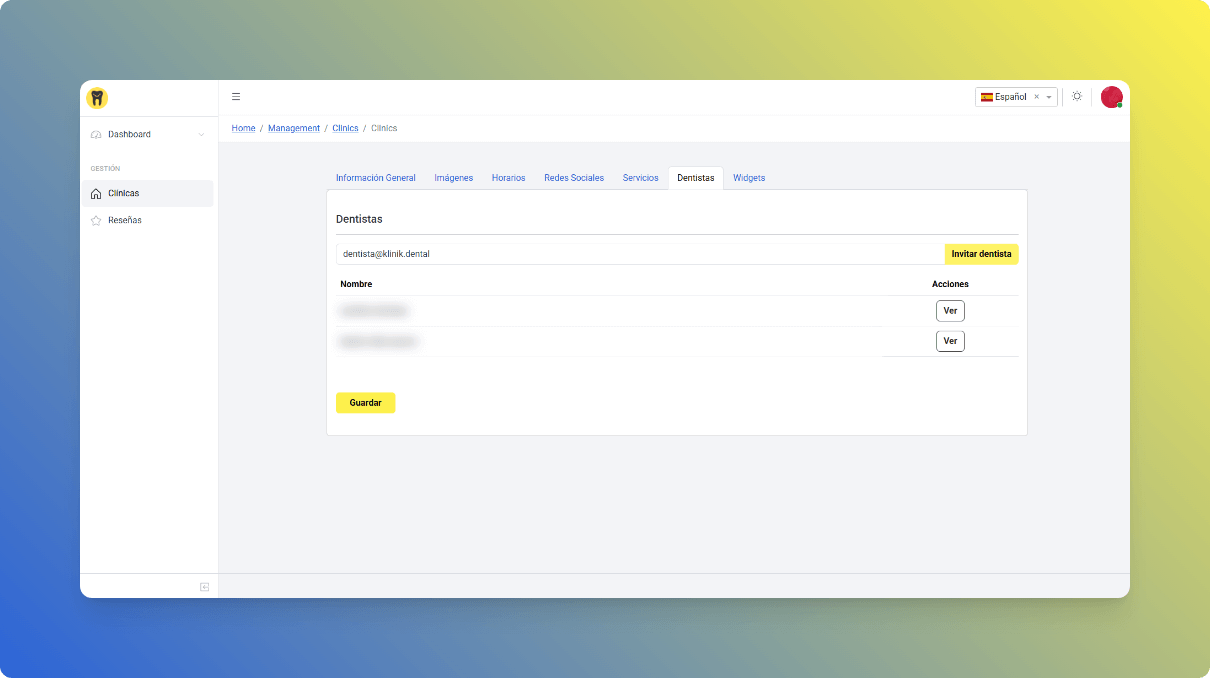The image size is (1210, 678).
Task: Open the language dropdown arrow
Action: 1049,97
